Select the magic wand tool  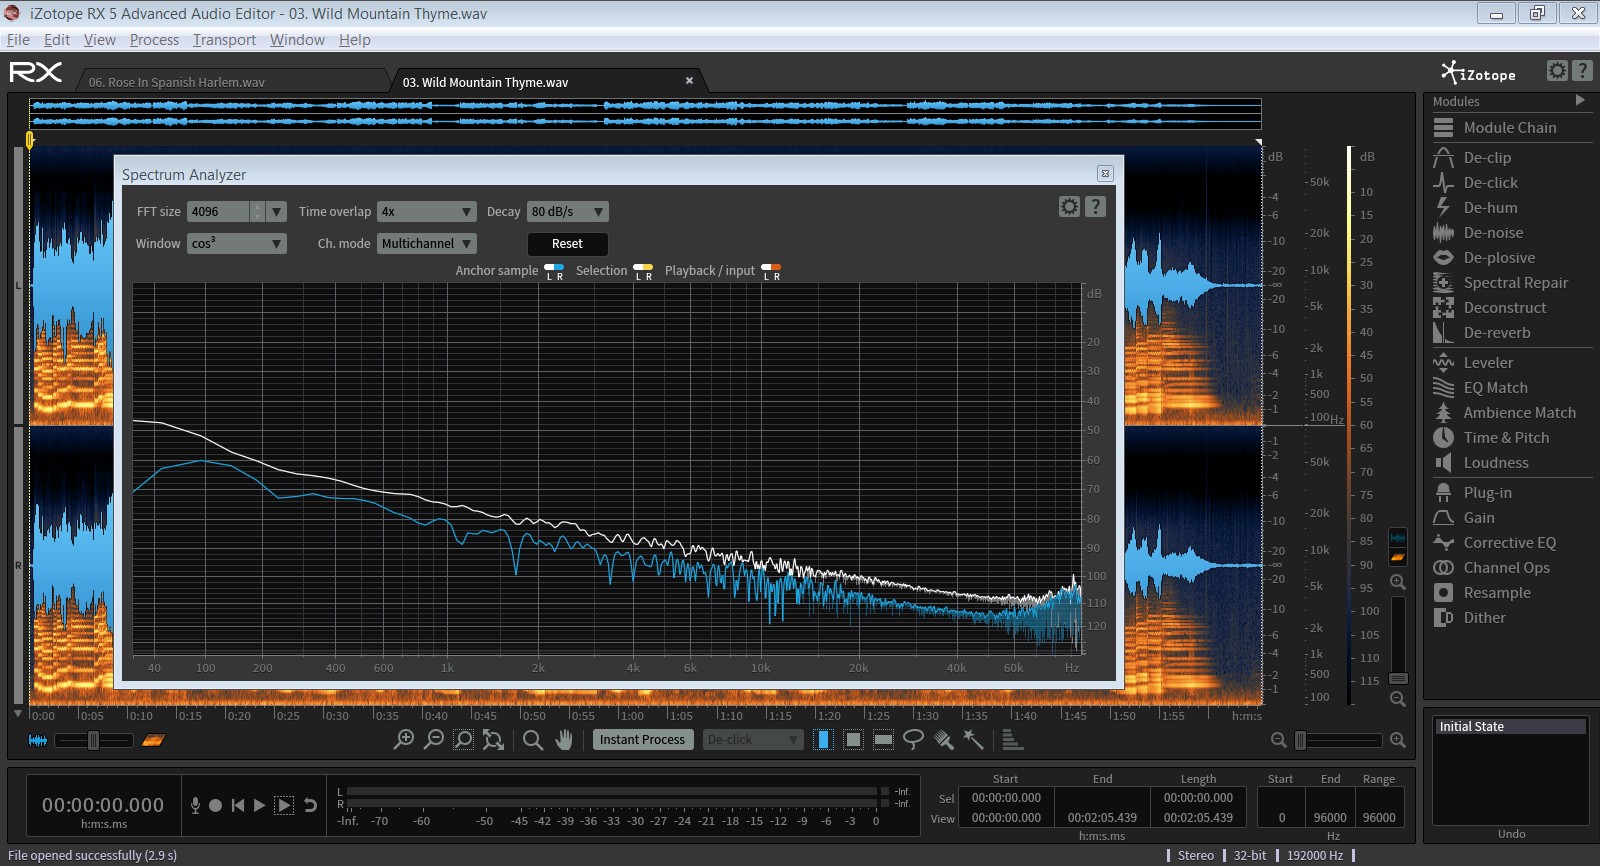pyautogui.click(x=973, y=740)
